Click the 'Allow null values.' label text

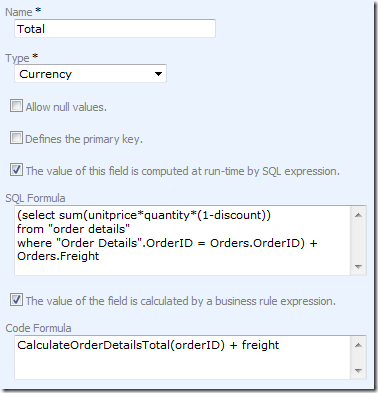(x=66, y=107)
